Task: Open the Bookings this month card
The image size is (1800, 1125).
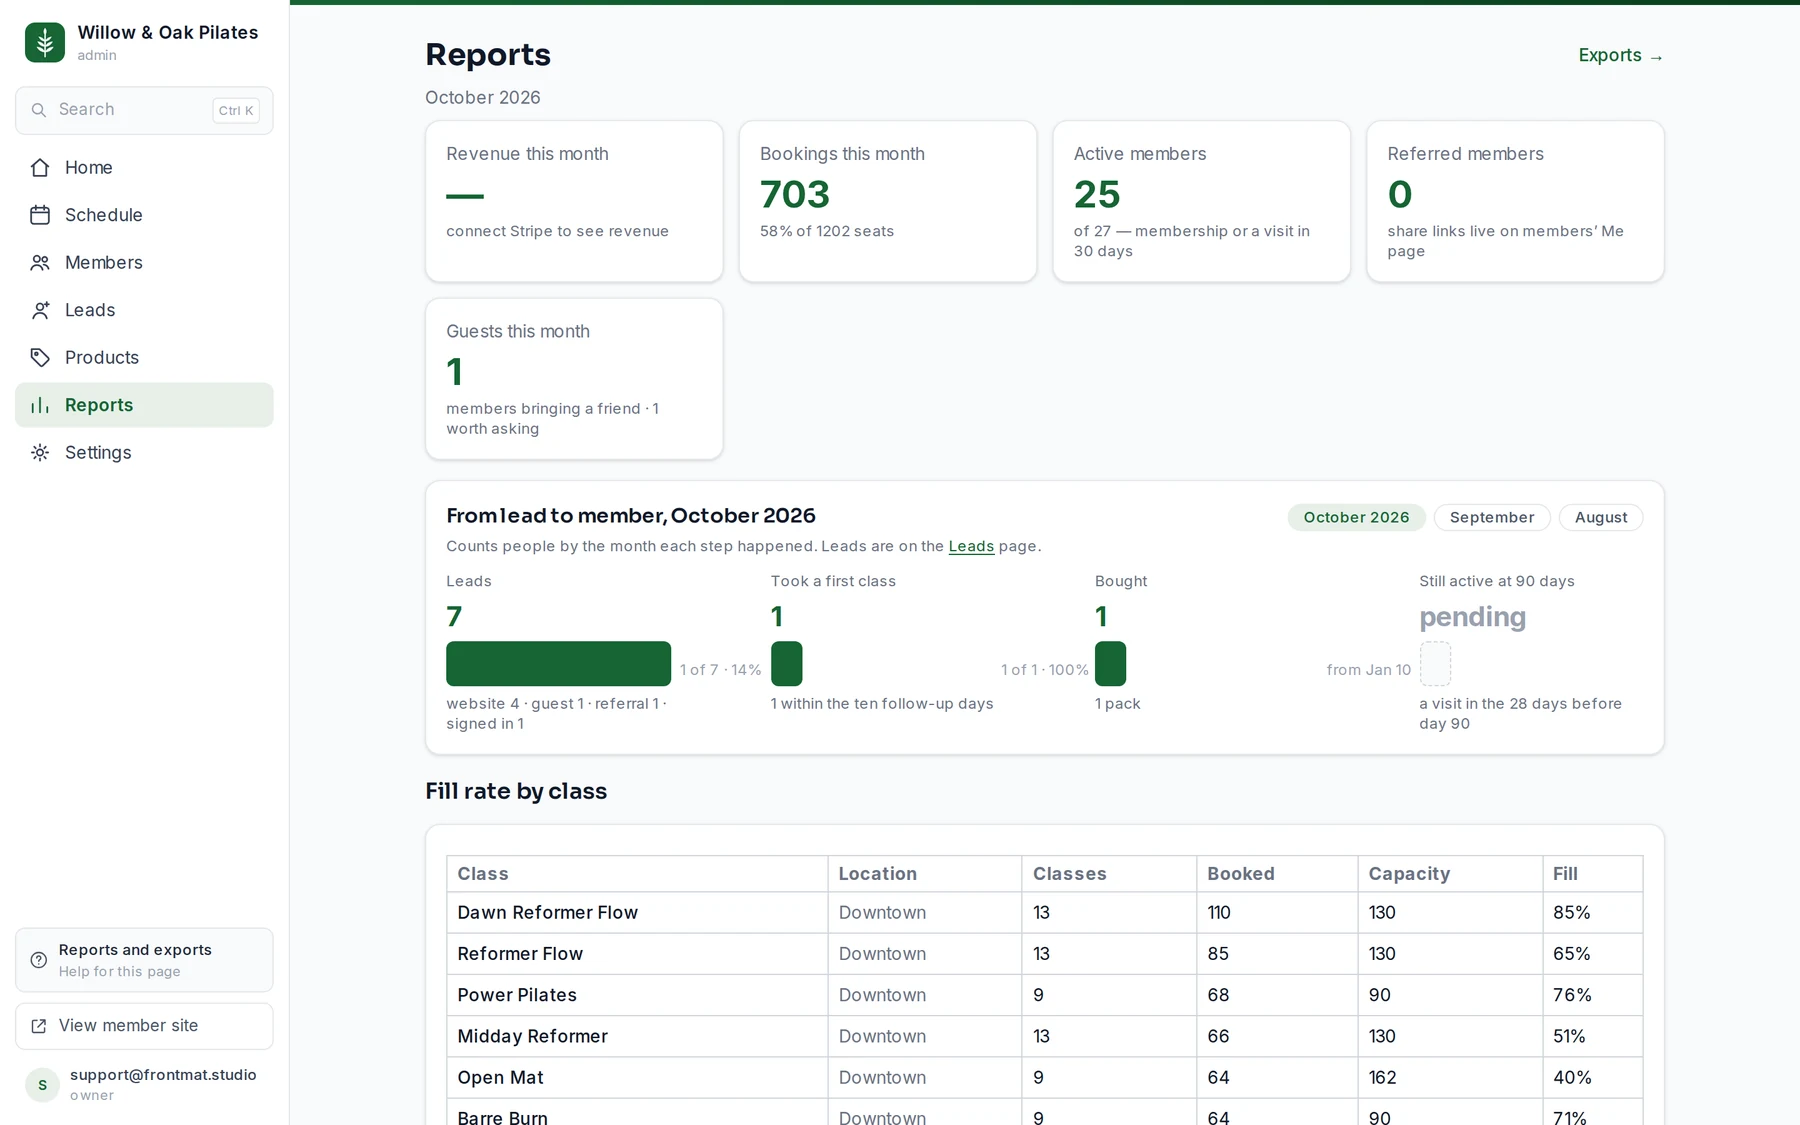Action: [888, 201]
